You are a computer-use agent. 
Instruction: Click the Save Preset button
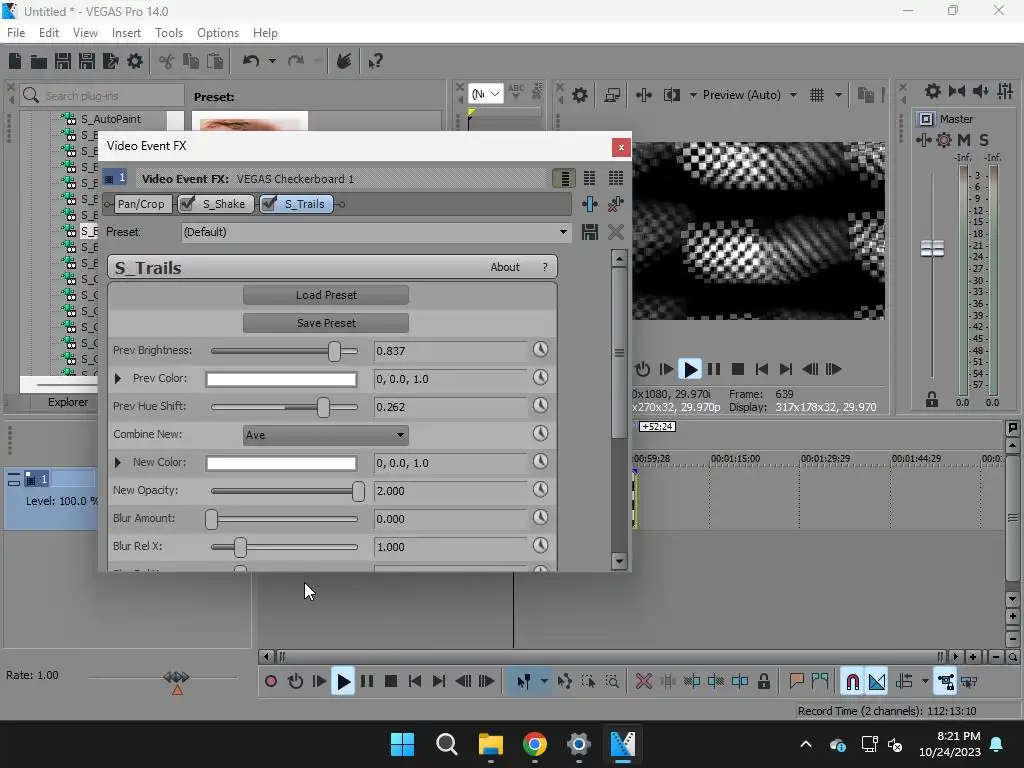tap(326, 323)
